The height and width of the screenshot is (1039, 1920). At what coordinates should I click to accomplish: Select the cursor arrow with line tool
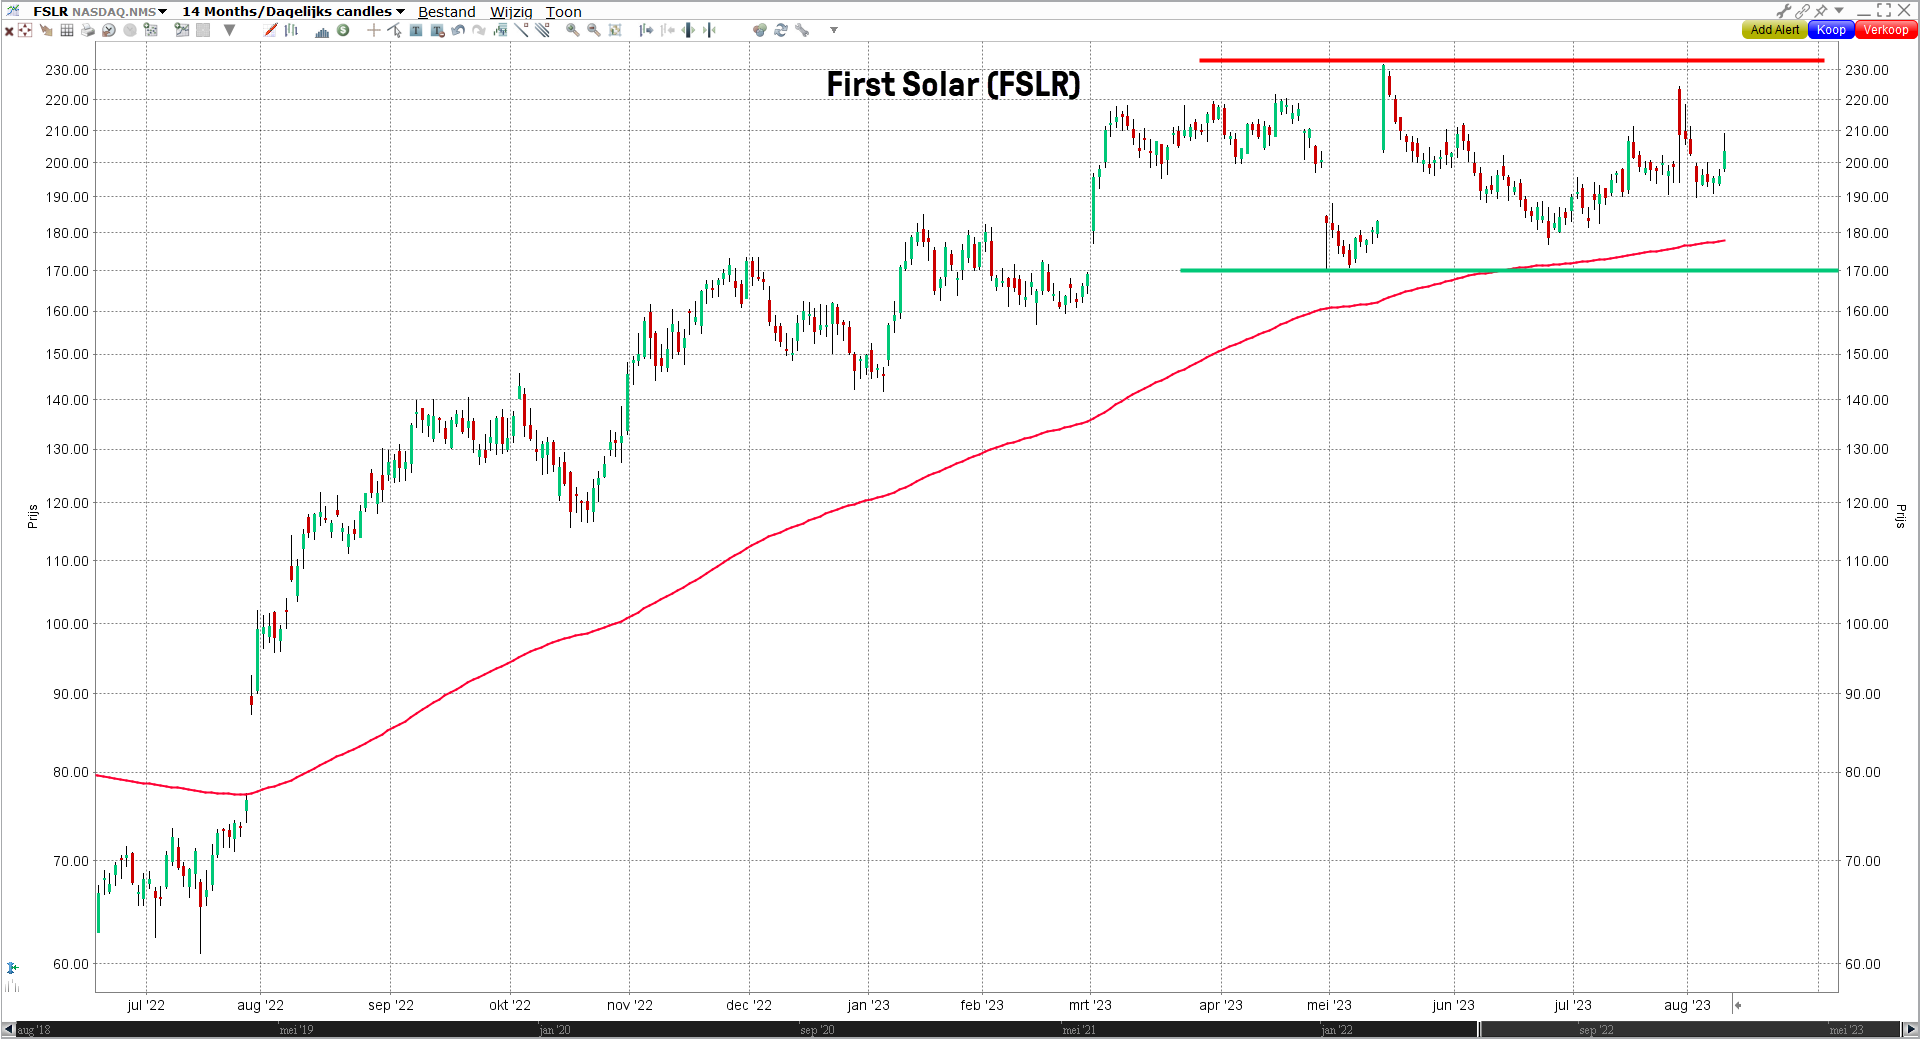(395, 30)
